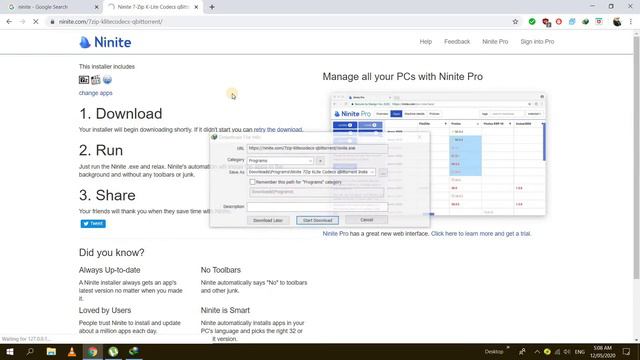
Task: Open the green checkmark browser extension
Action: point(532,22)
